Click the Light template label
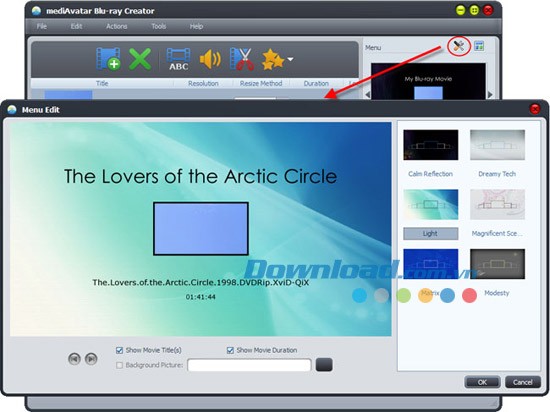Image resolution: width=550 pixels, height=412 pixels. (430, 234)
